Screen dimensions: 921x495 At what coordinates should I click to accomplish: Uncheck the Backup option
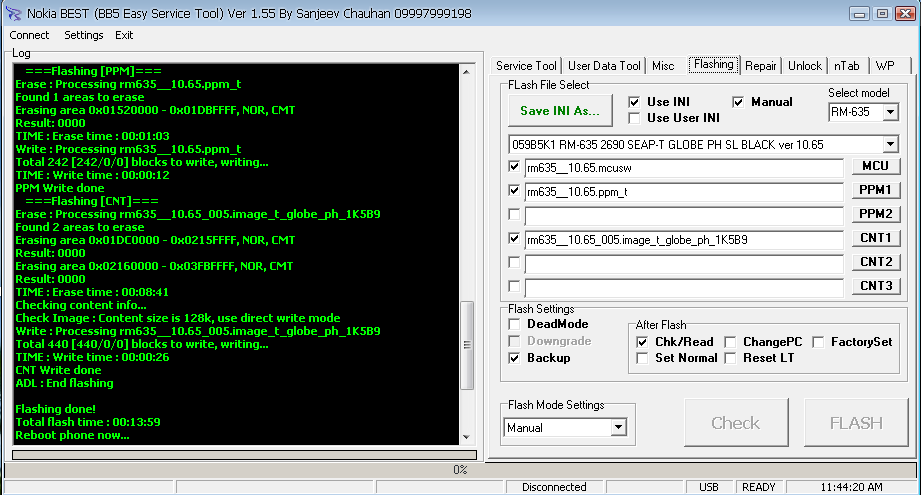515,358
